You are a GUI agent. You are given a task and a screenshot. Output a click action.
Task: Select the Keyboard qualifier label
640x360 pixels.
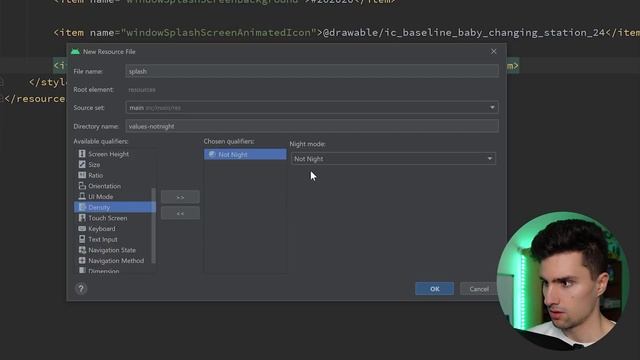[x=102, y=229]
